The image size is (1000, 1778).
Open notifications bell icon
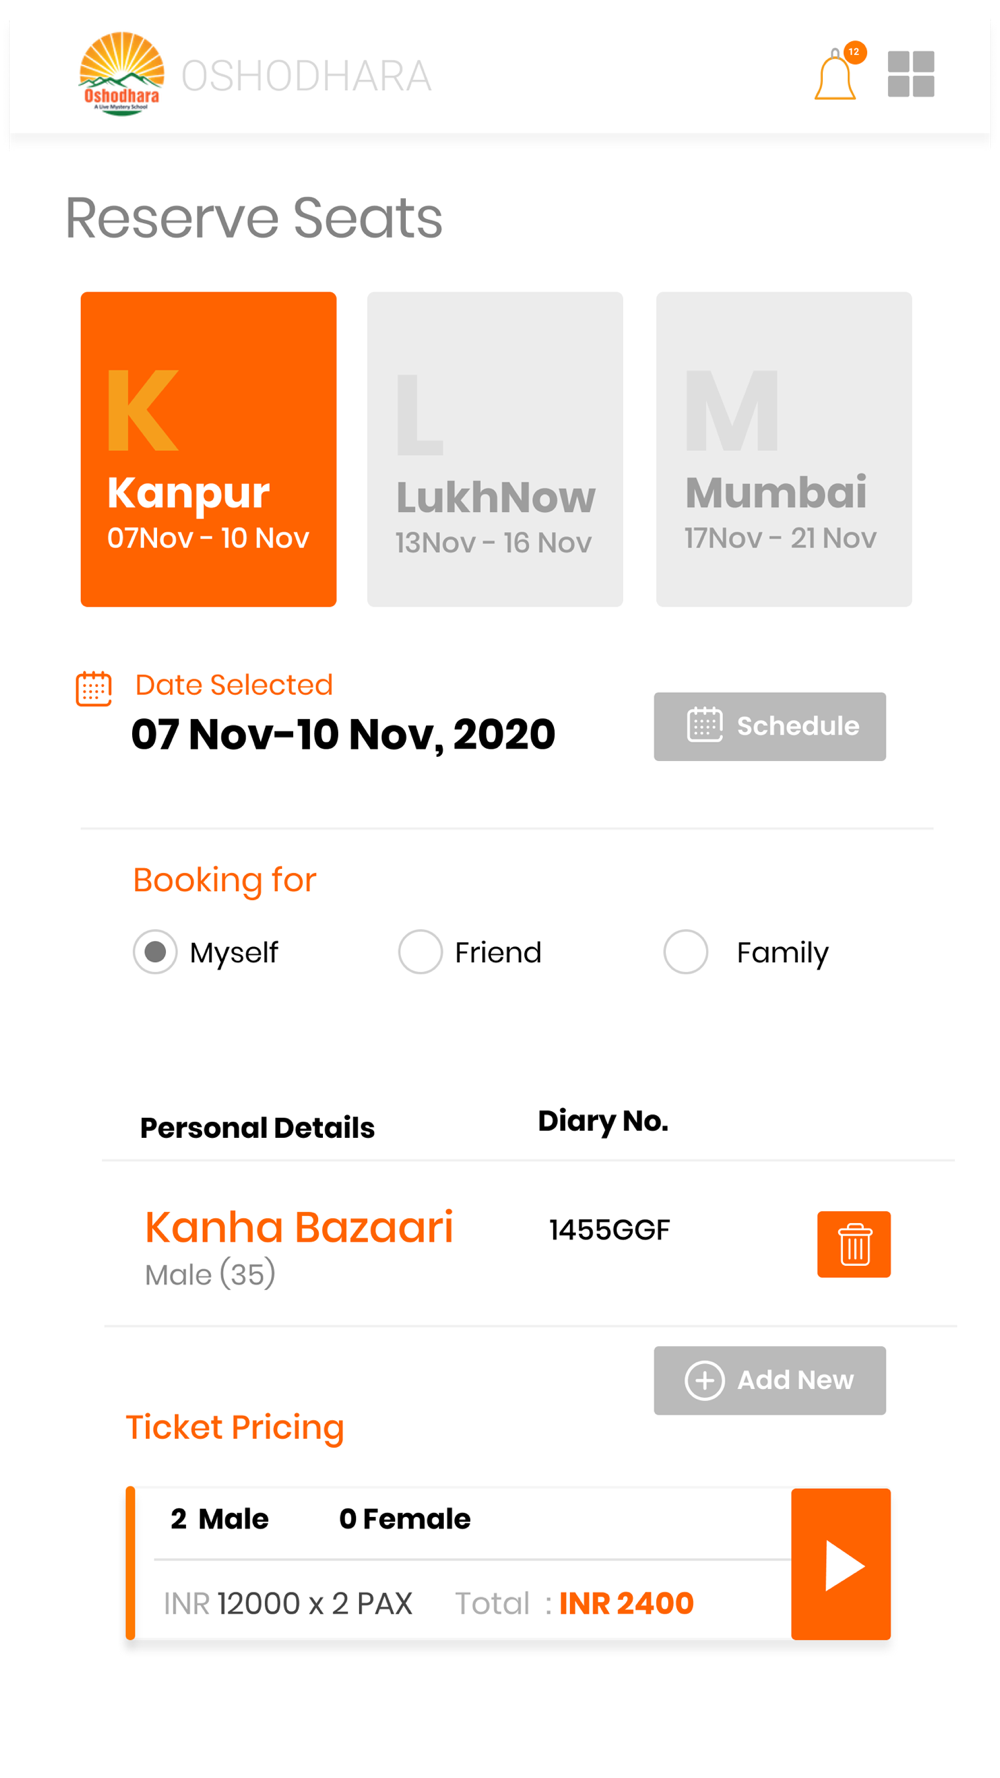click(837, 74)
